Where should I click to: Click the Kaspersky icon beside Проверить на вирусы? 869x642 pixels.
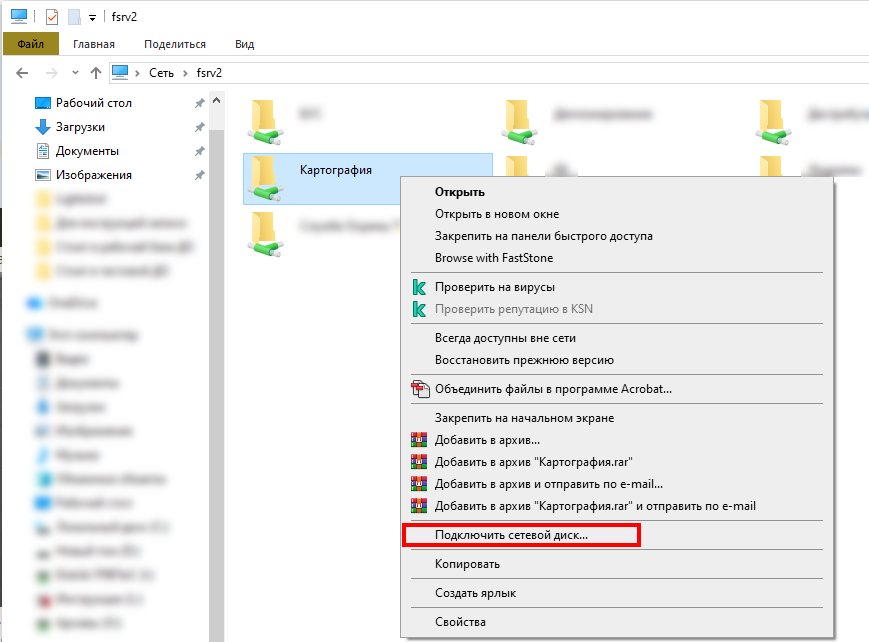pos(419,288)
